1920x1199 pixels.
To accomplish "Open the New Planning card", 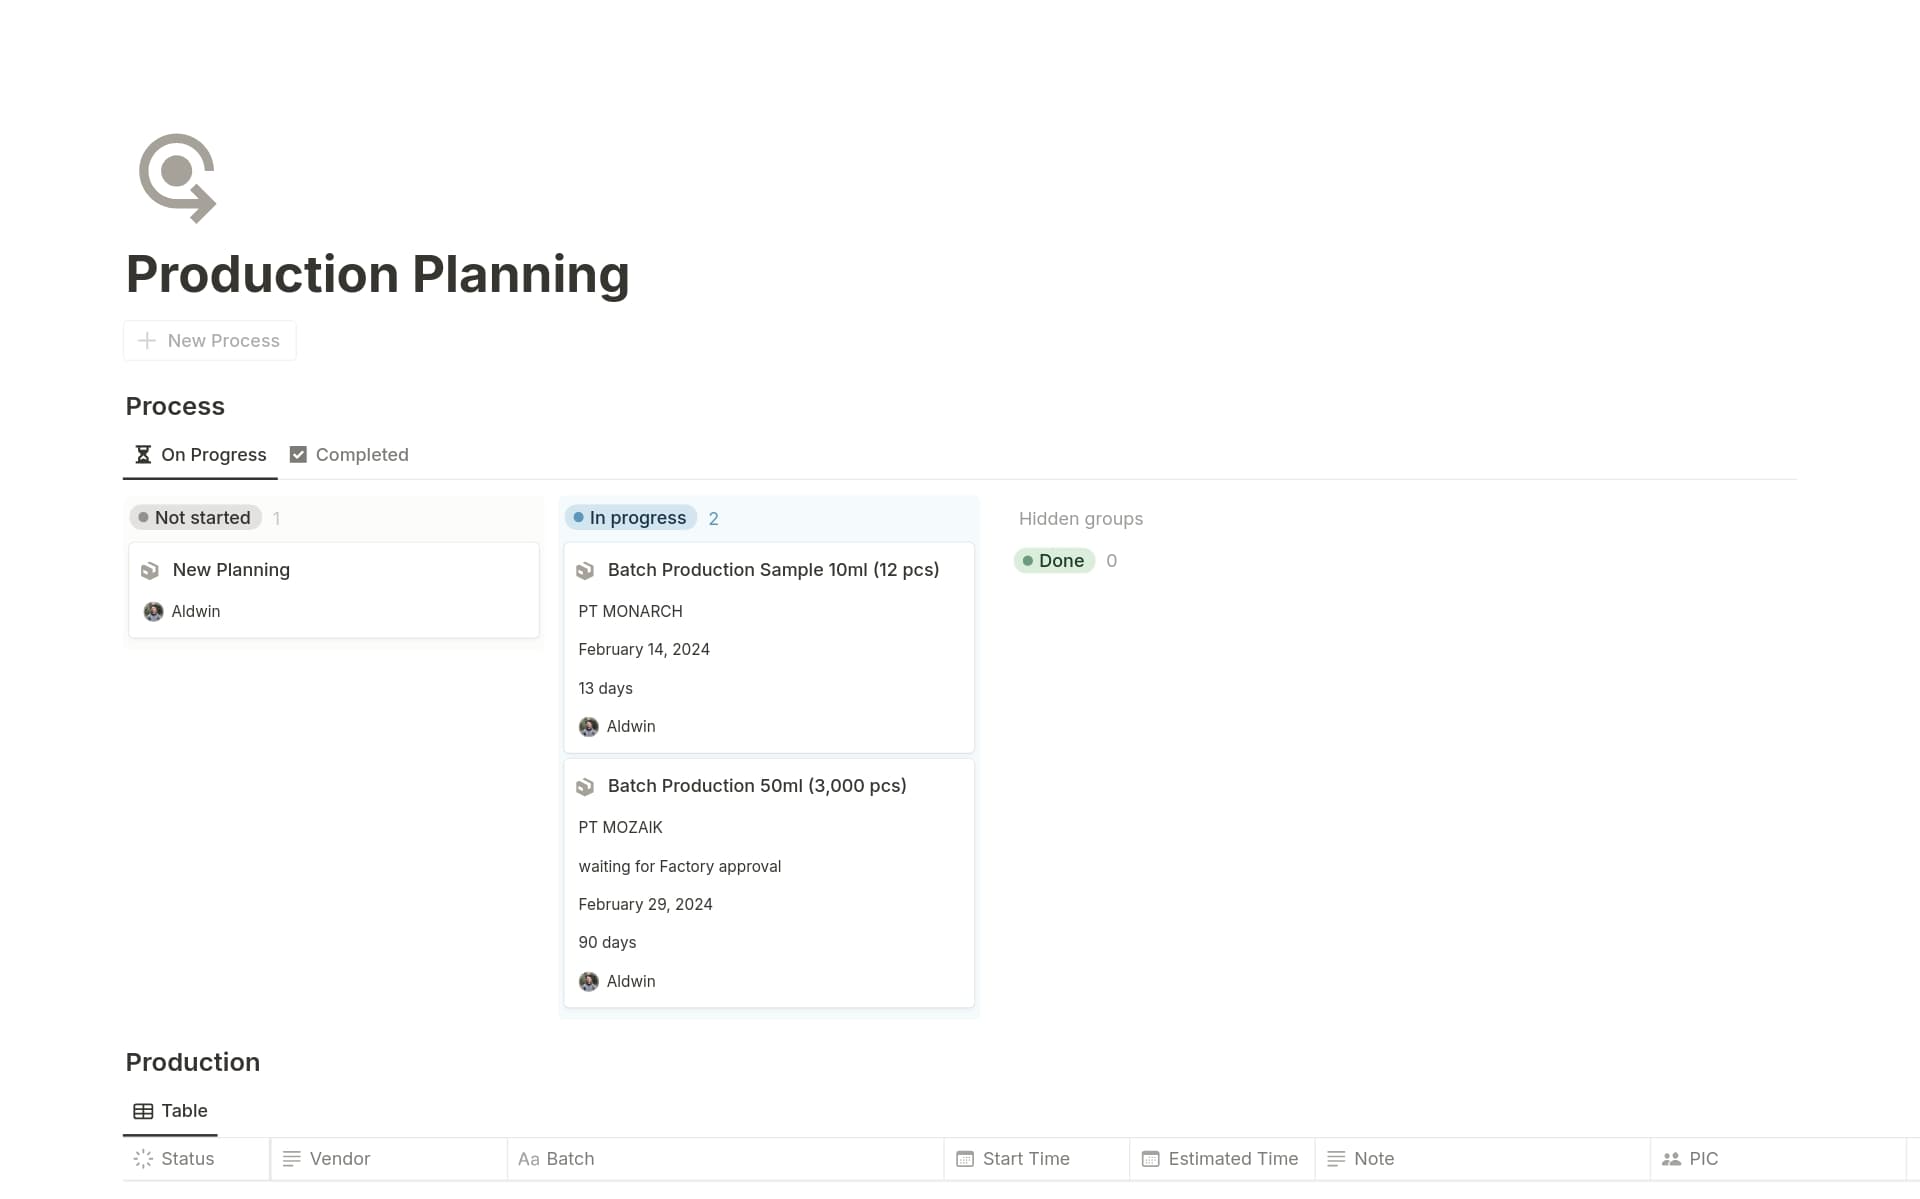I will [x=231, y=569].
